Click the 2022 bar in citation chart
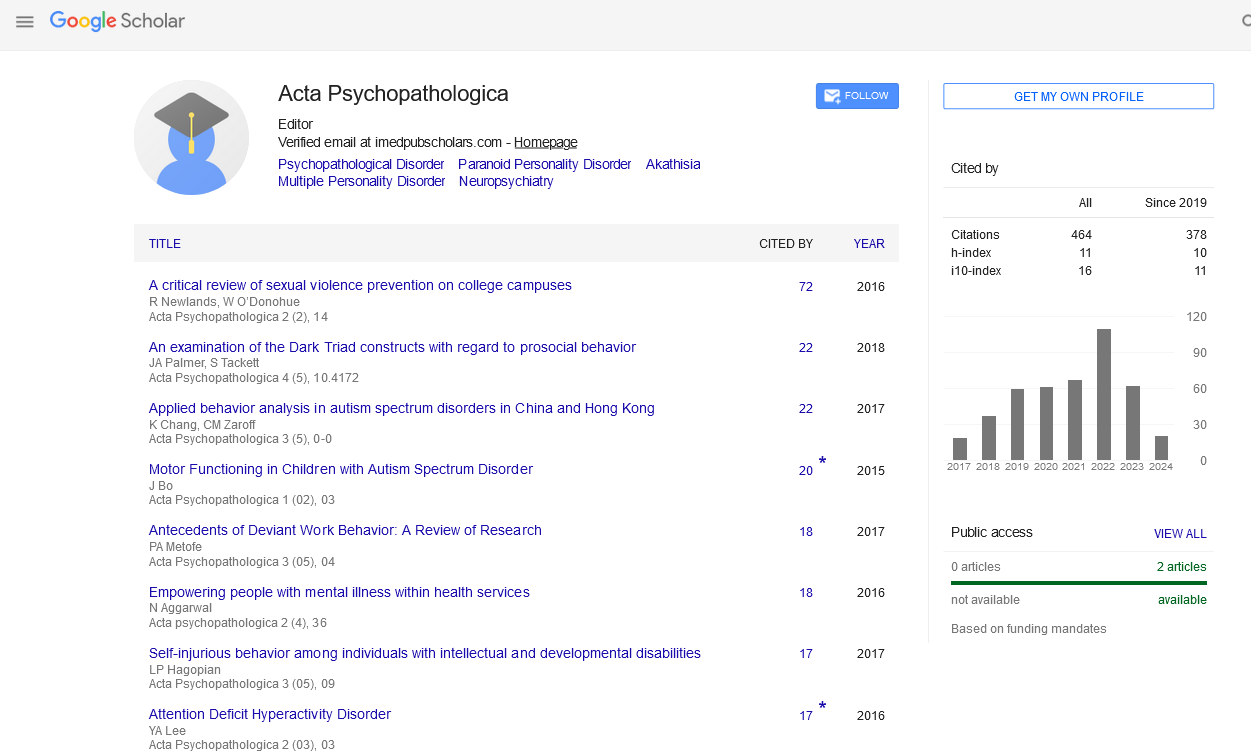This screenshot has height=756, width=1251. coord(1104,394)
